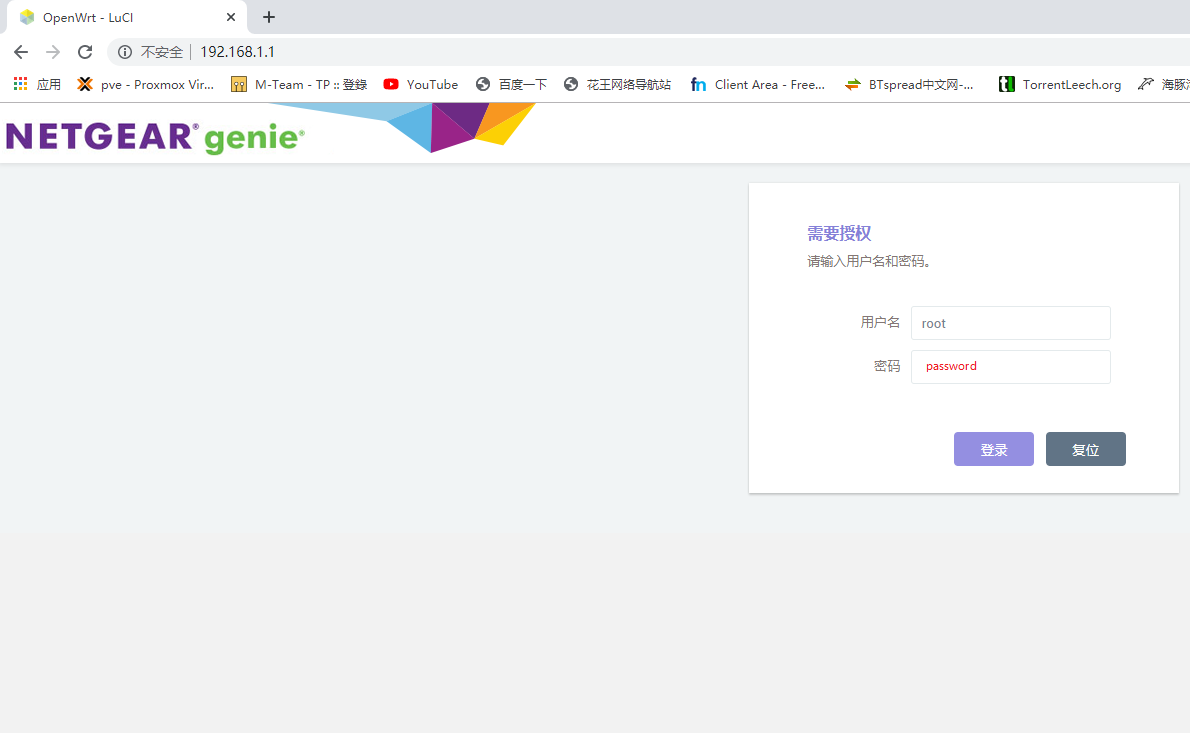Click the OpenWrt tab favicon
This screenshot has width=1190, height=733.
point(27,17)
